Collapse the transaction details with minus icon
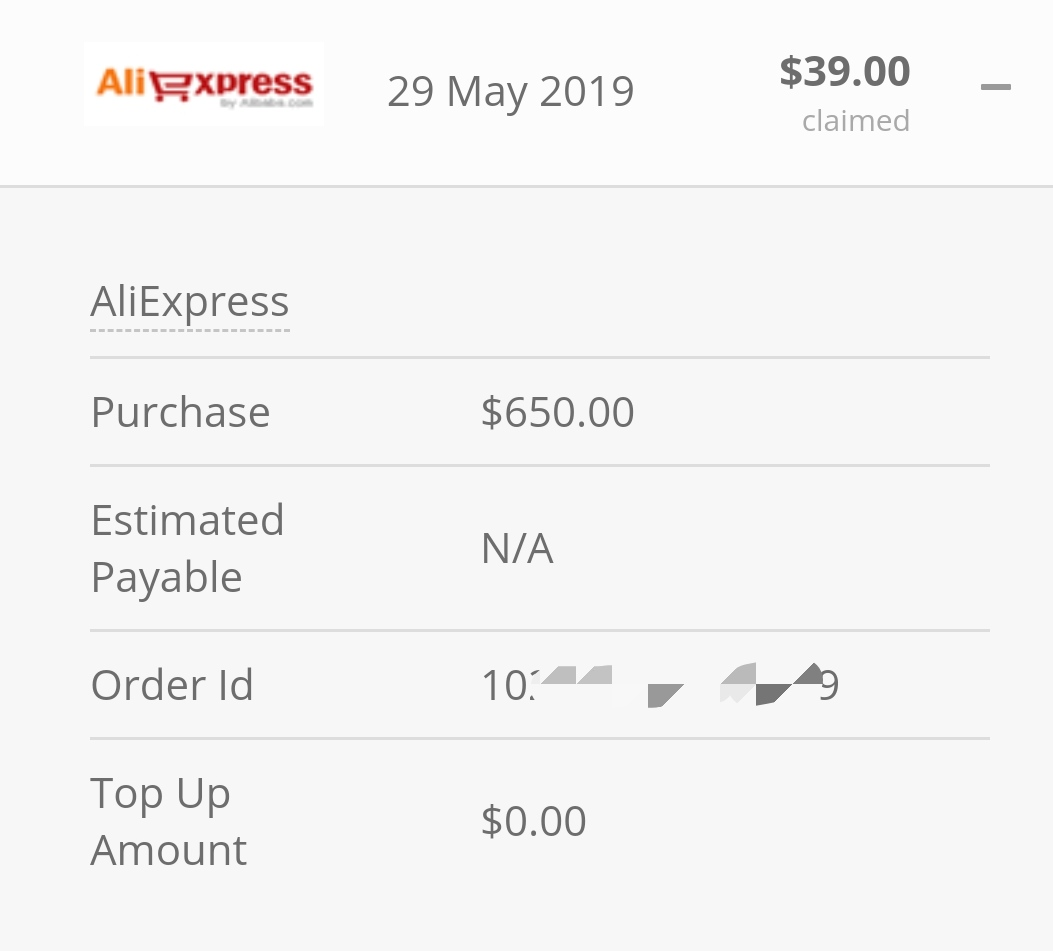The width and height of the screenshot is (1053, 951). pos(995,87)
